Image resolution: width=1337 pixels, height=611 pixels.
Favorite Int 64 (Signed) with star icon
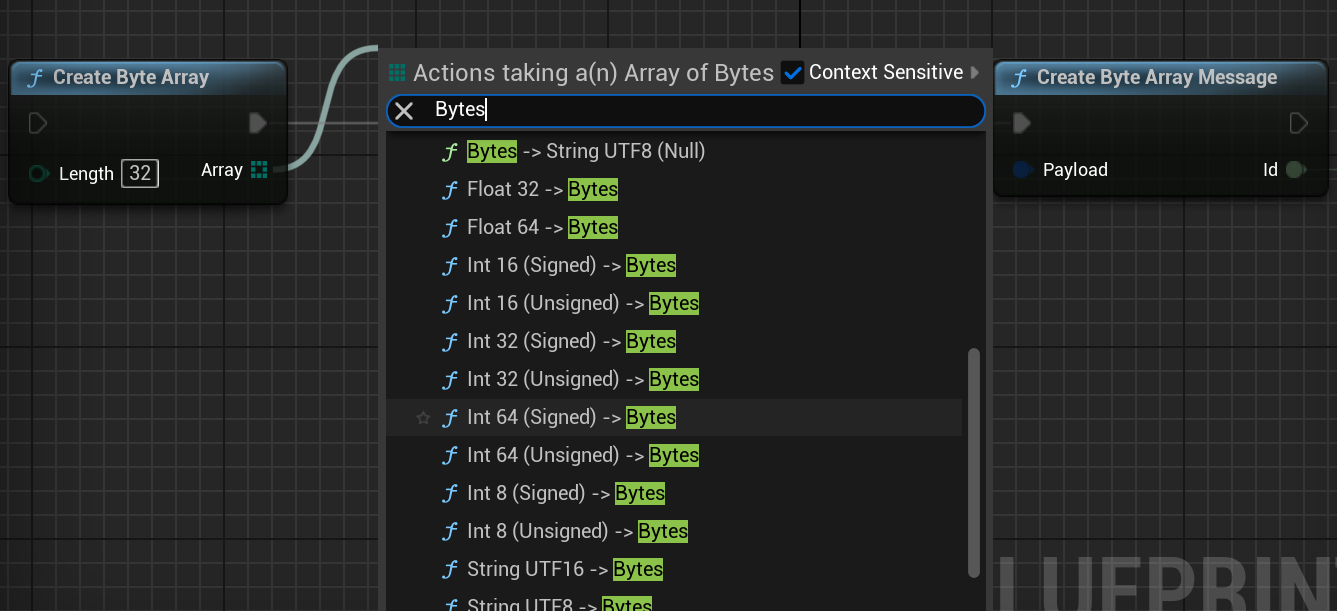point(423,418)
